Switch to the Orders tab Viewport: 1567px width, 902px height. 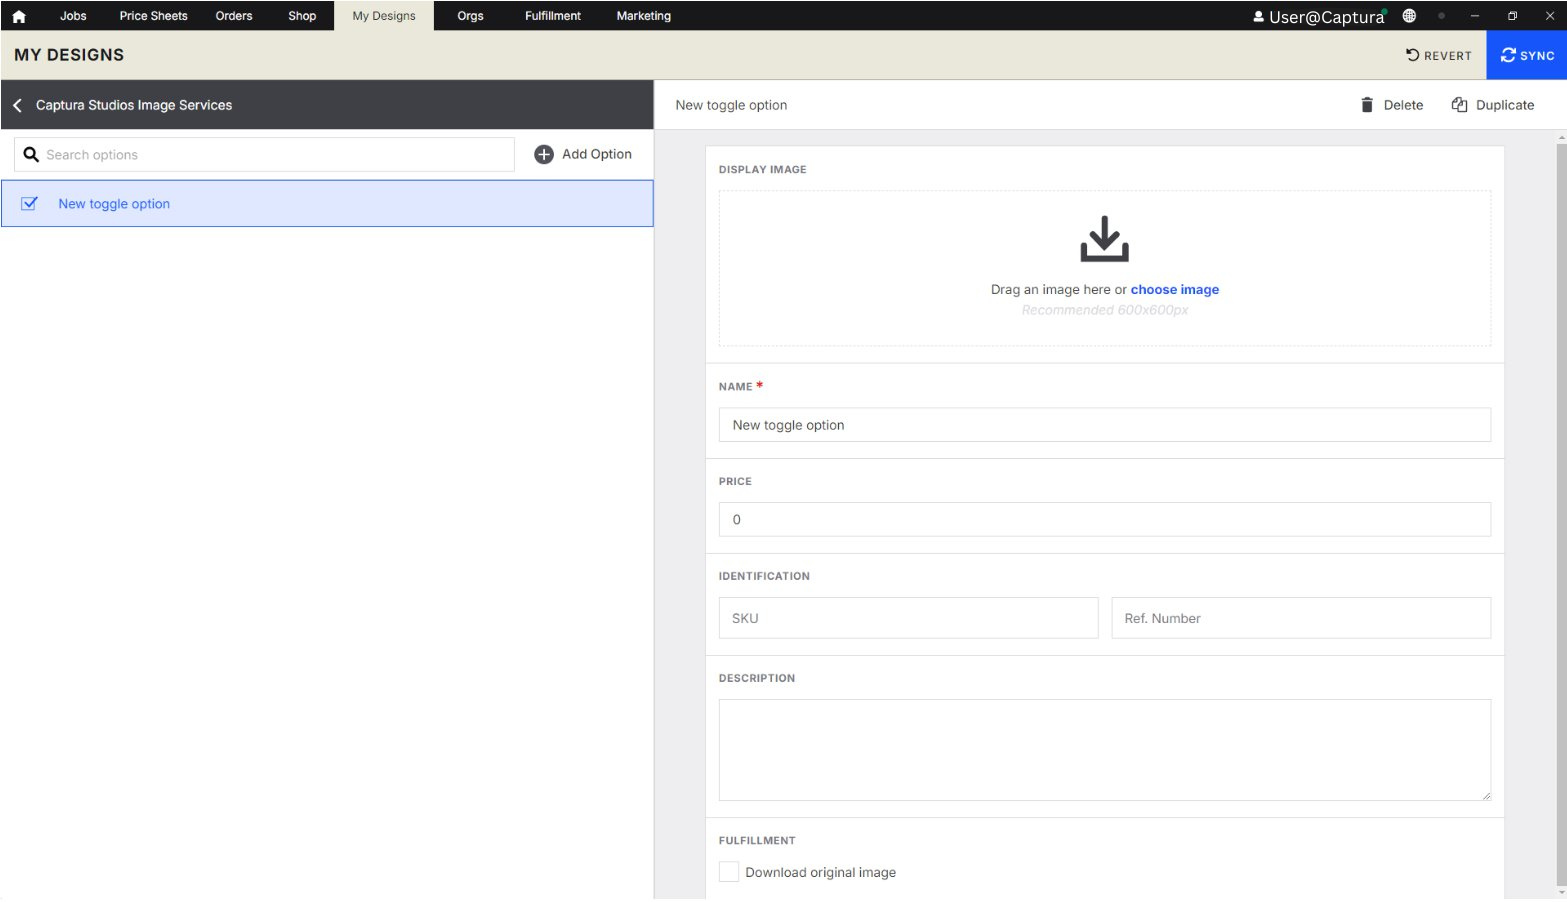[234, 16]
